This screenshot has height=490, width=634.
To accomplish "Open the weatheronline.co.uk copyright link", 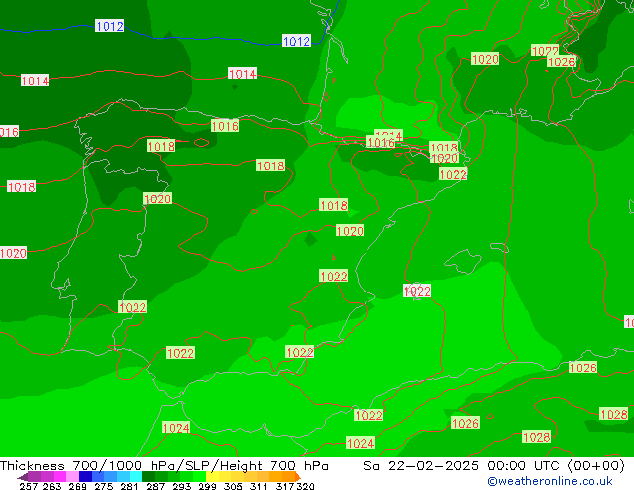I will click(x=550, y=481).
